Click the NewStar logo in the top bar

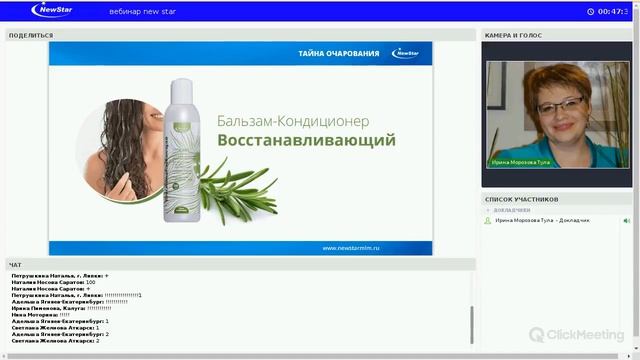(52, 10)
